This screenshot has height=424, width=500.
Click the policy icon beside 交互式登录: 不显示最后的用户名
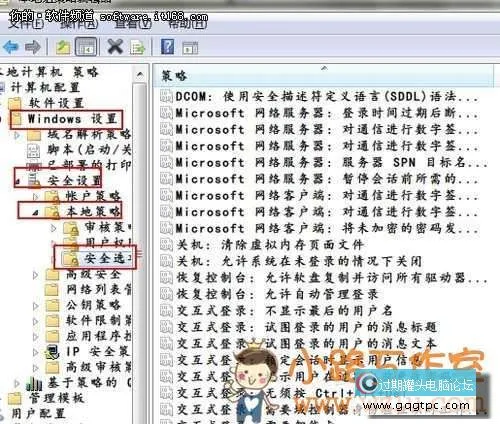pos(166,310)
